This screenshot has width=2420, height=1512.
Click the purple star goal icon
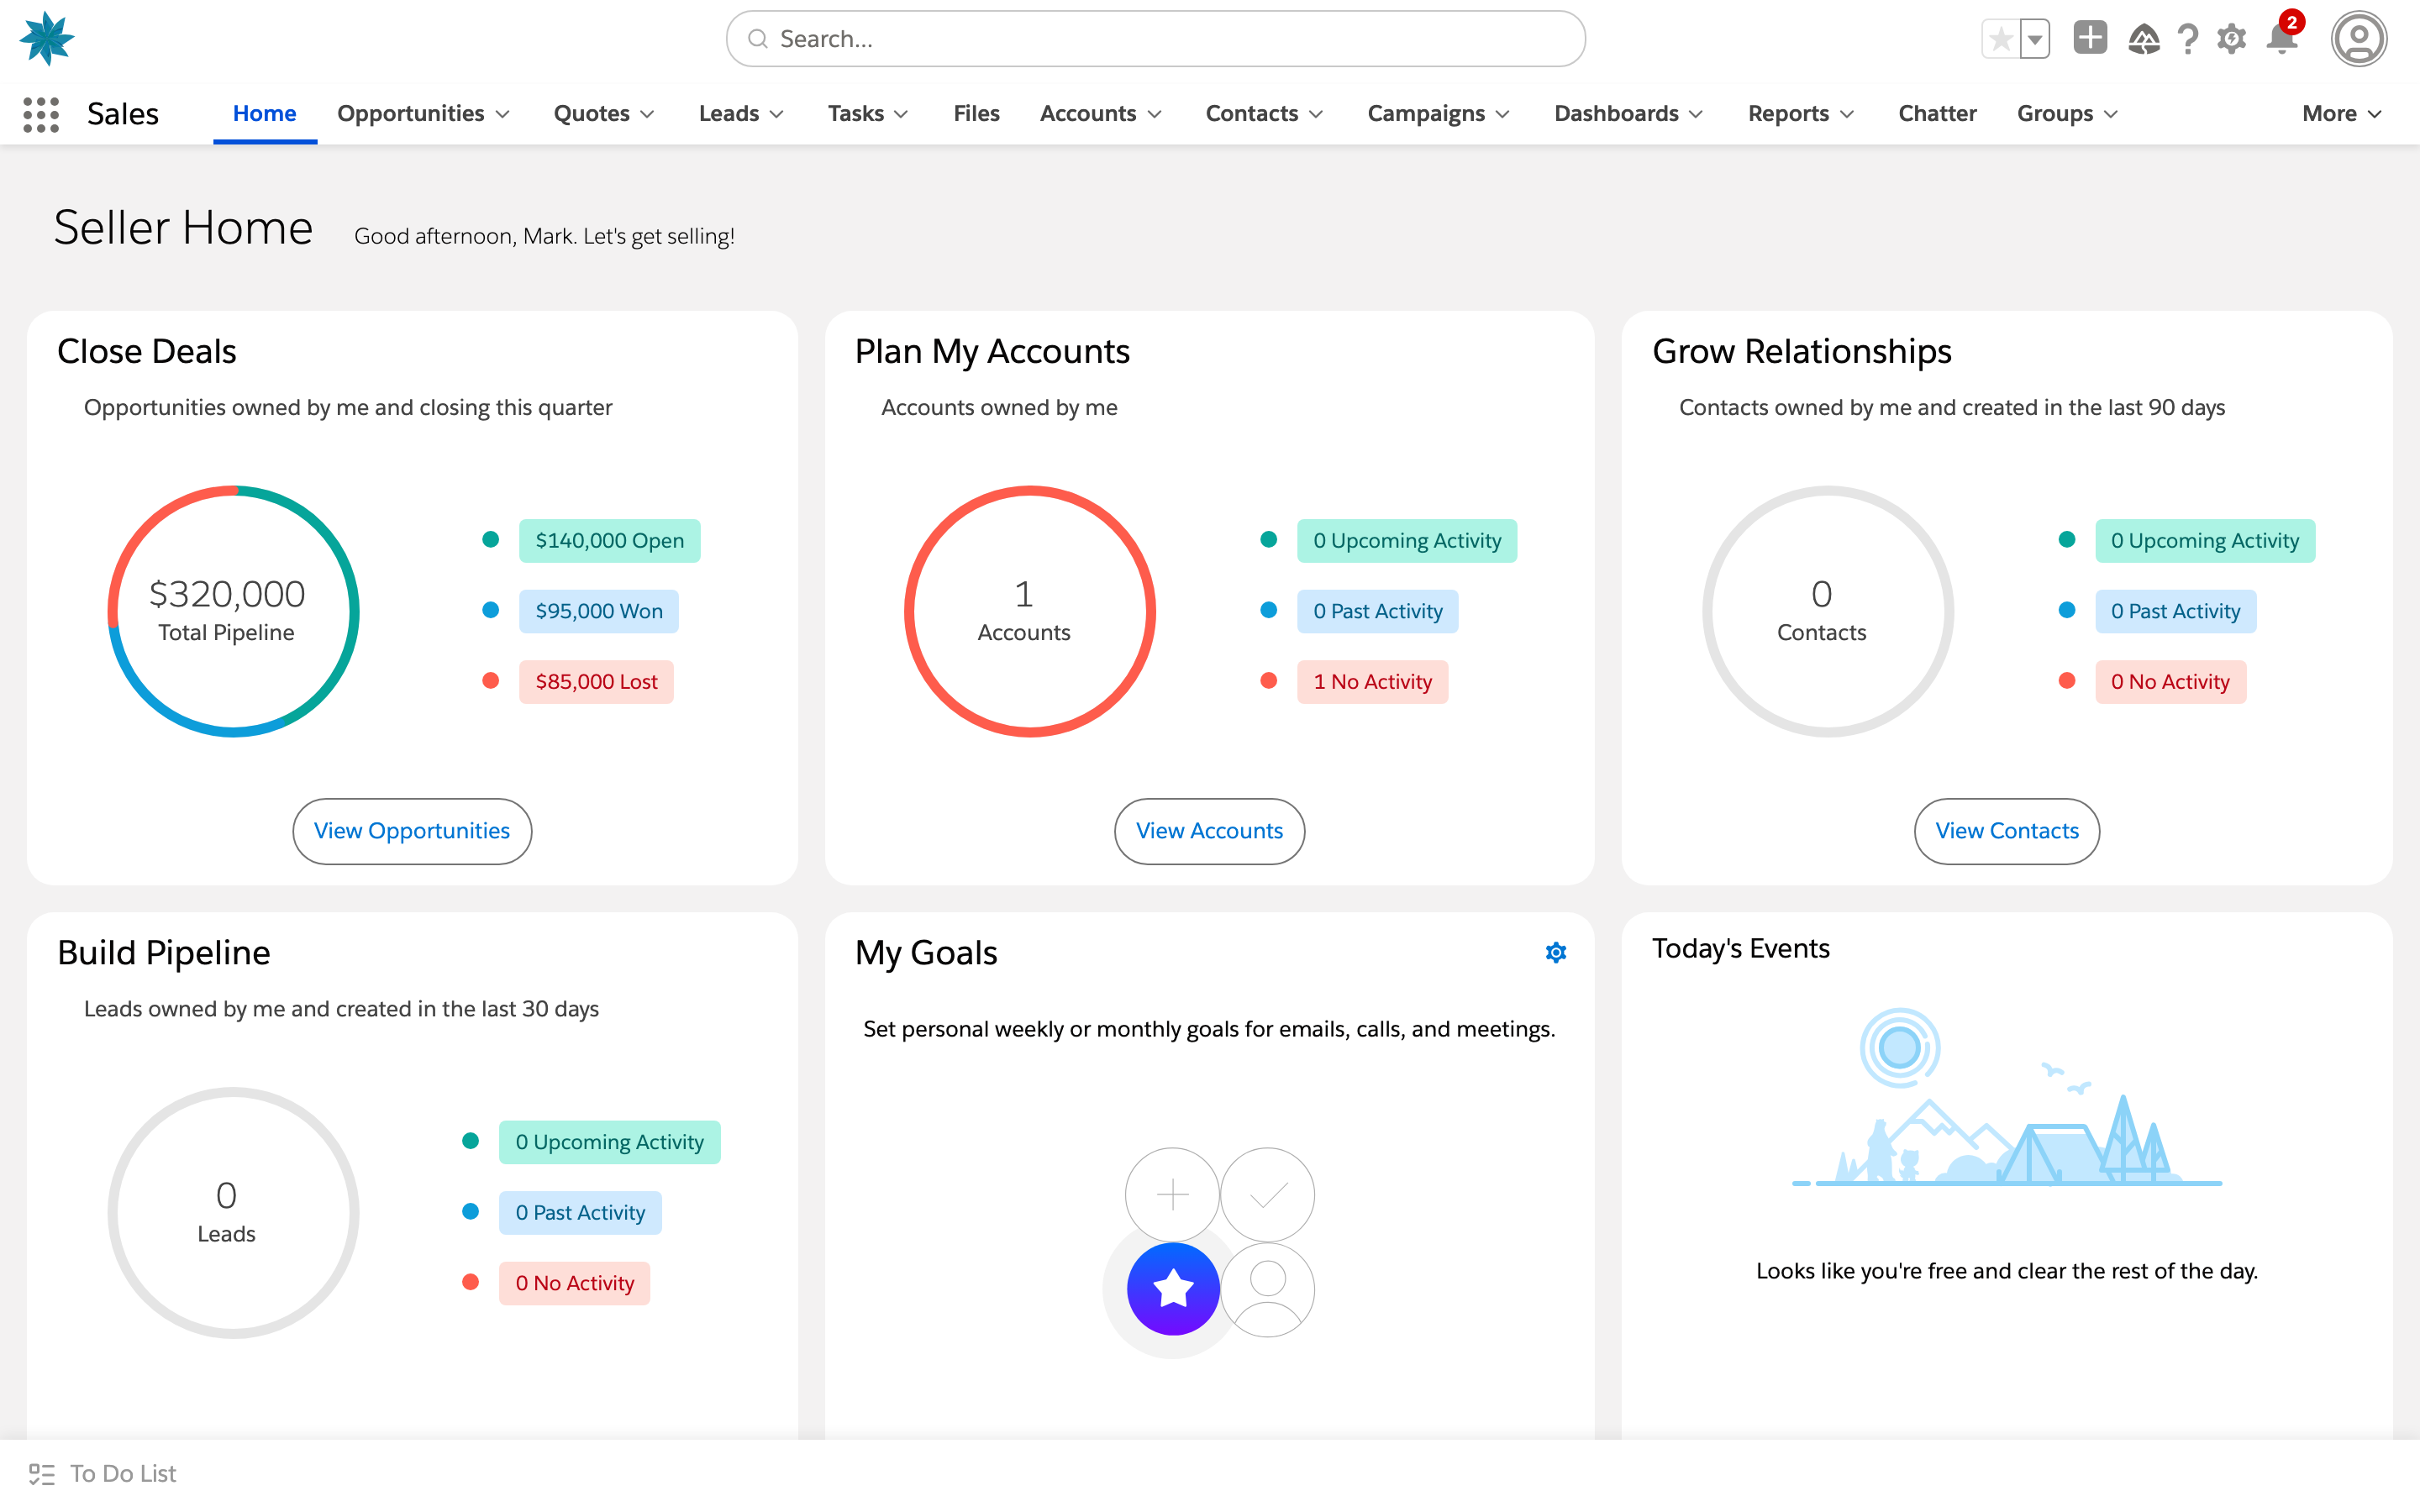(1173, 1289)
